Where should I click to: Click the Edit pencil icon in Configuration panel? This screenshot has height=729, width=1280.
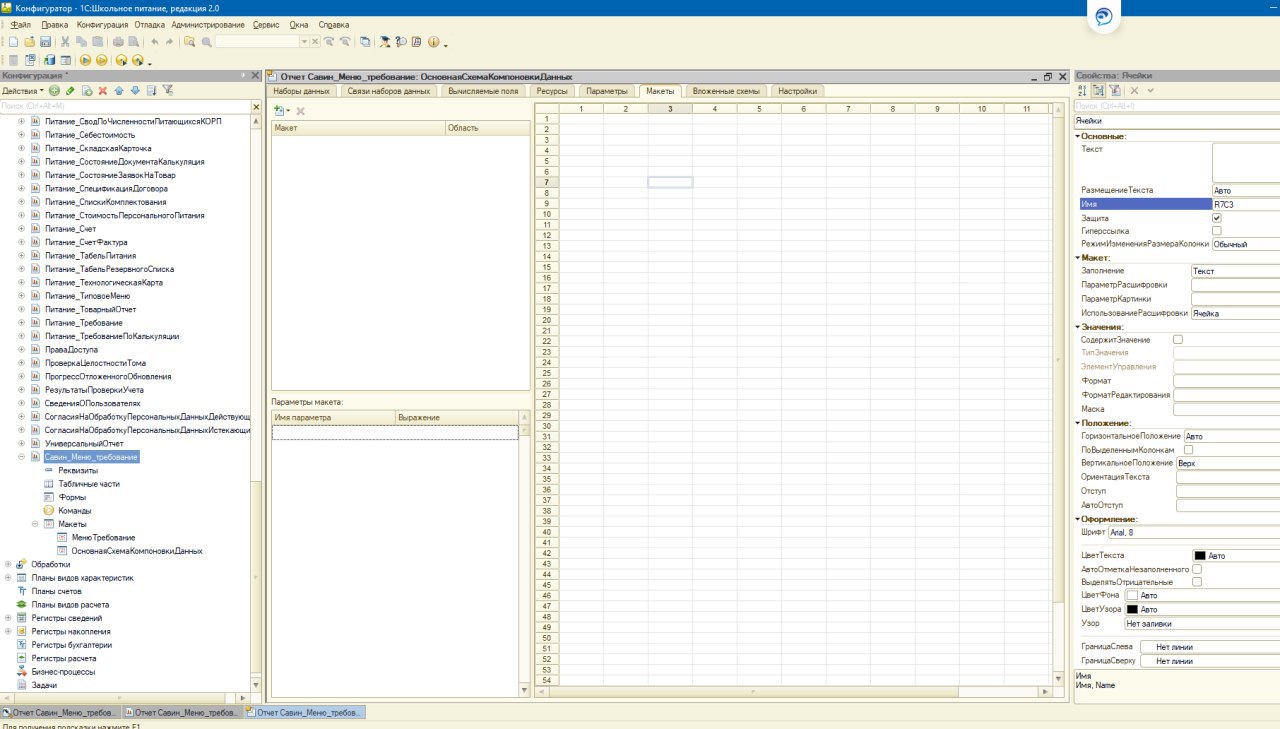click(x=70, y=90)
